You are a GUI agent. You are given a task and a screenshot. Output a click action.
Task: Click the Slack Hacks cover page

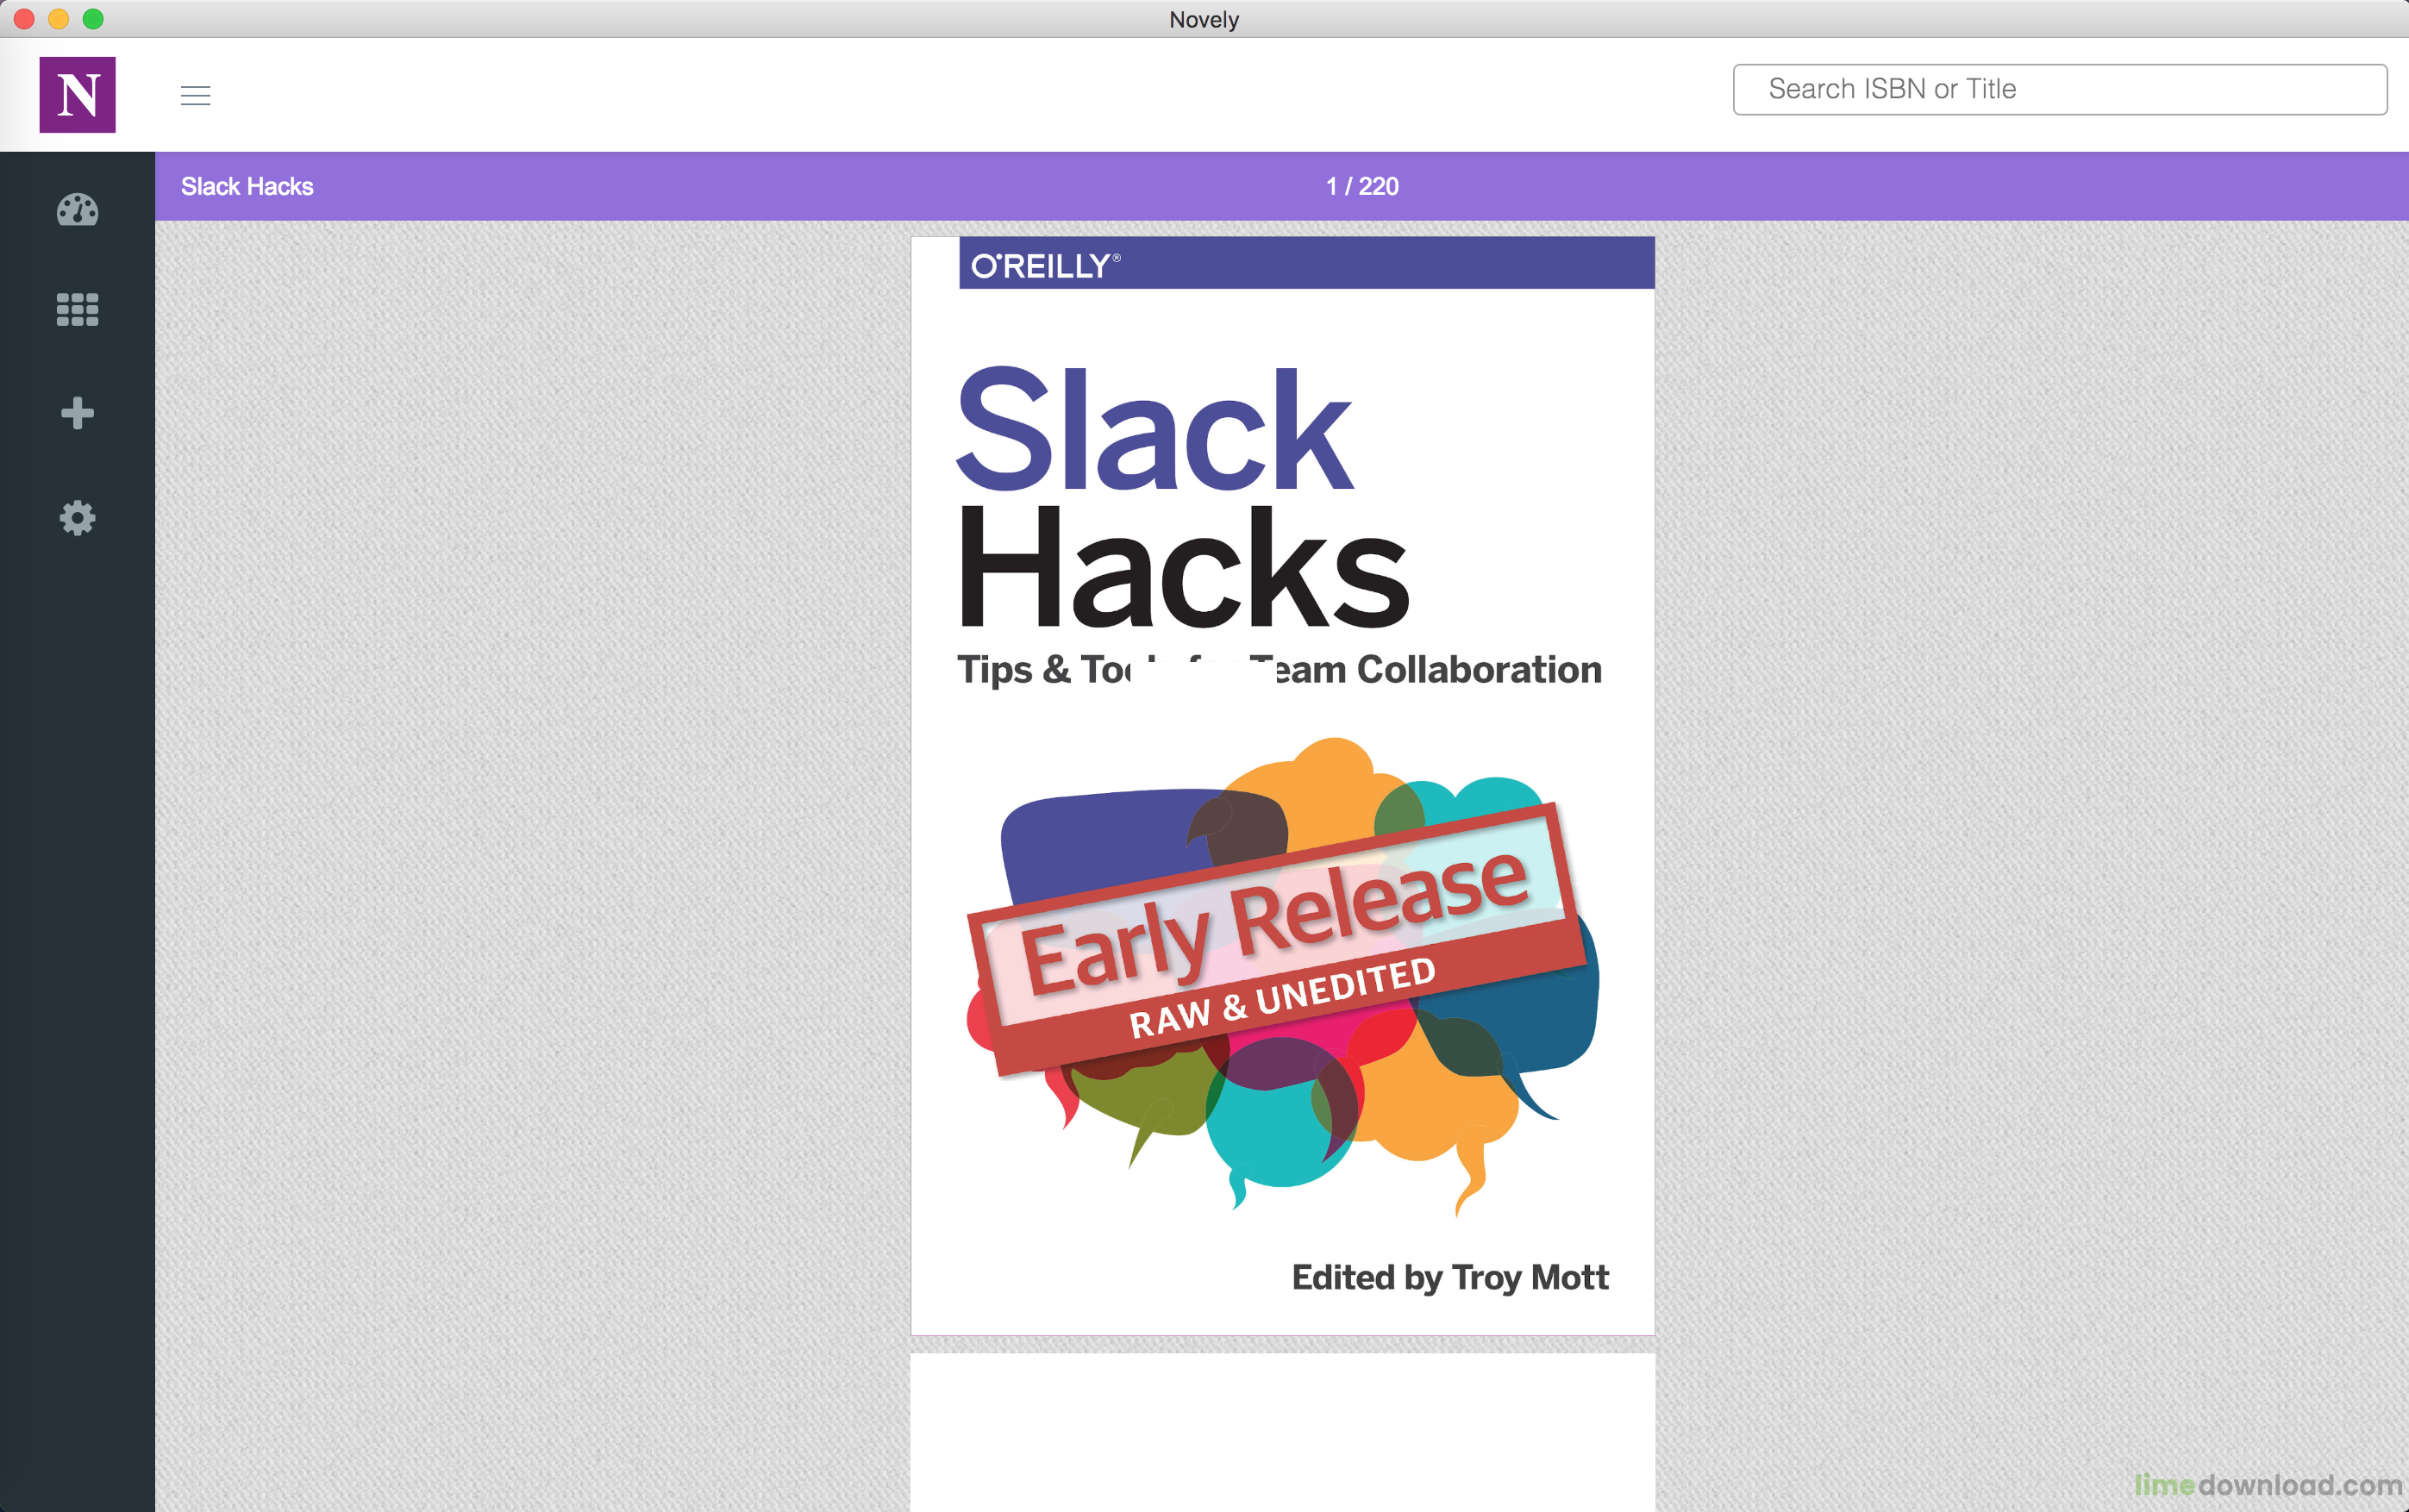(x=1283, y=786)
